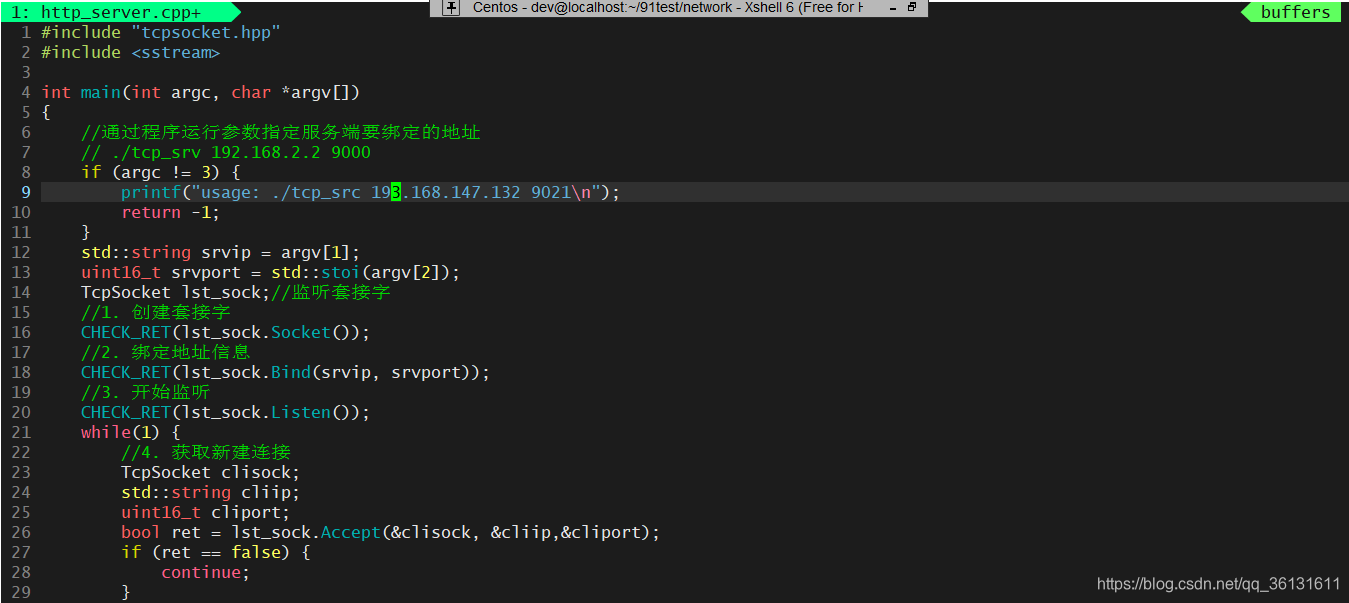Click 'uint16_t srvport = std::stoi(argv[2]);' line

pos(271,272)
